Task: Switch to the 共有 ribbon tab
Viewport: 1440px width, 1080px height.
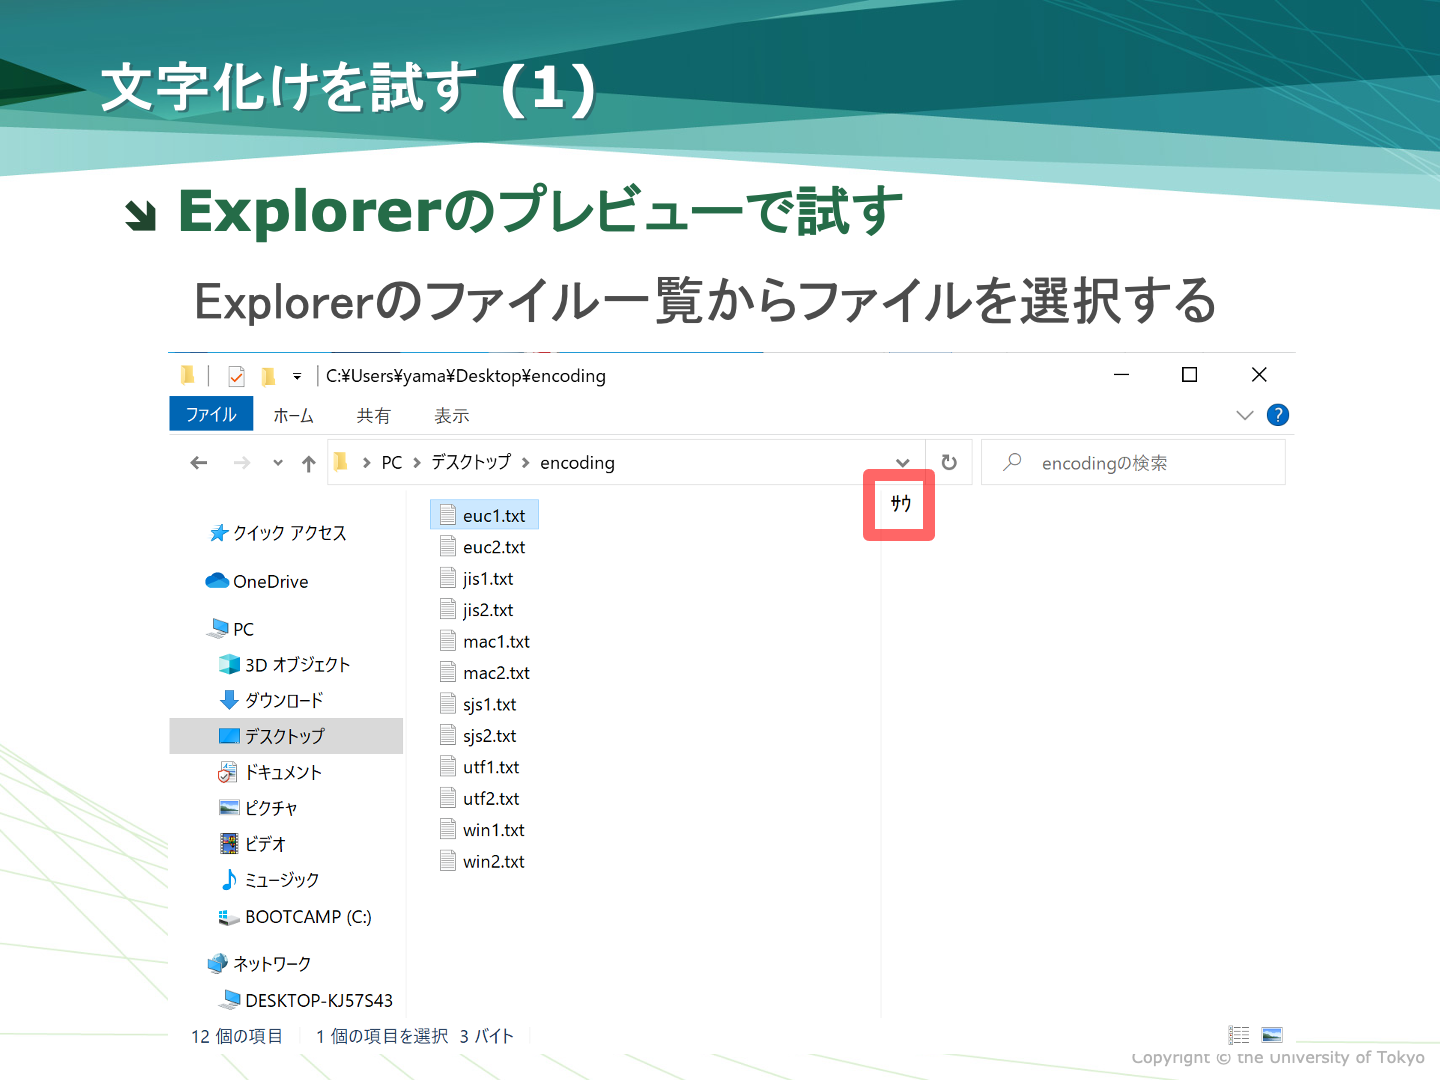Action: pyautogui.click(x=373, y=415)
